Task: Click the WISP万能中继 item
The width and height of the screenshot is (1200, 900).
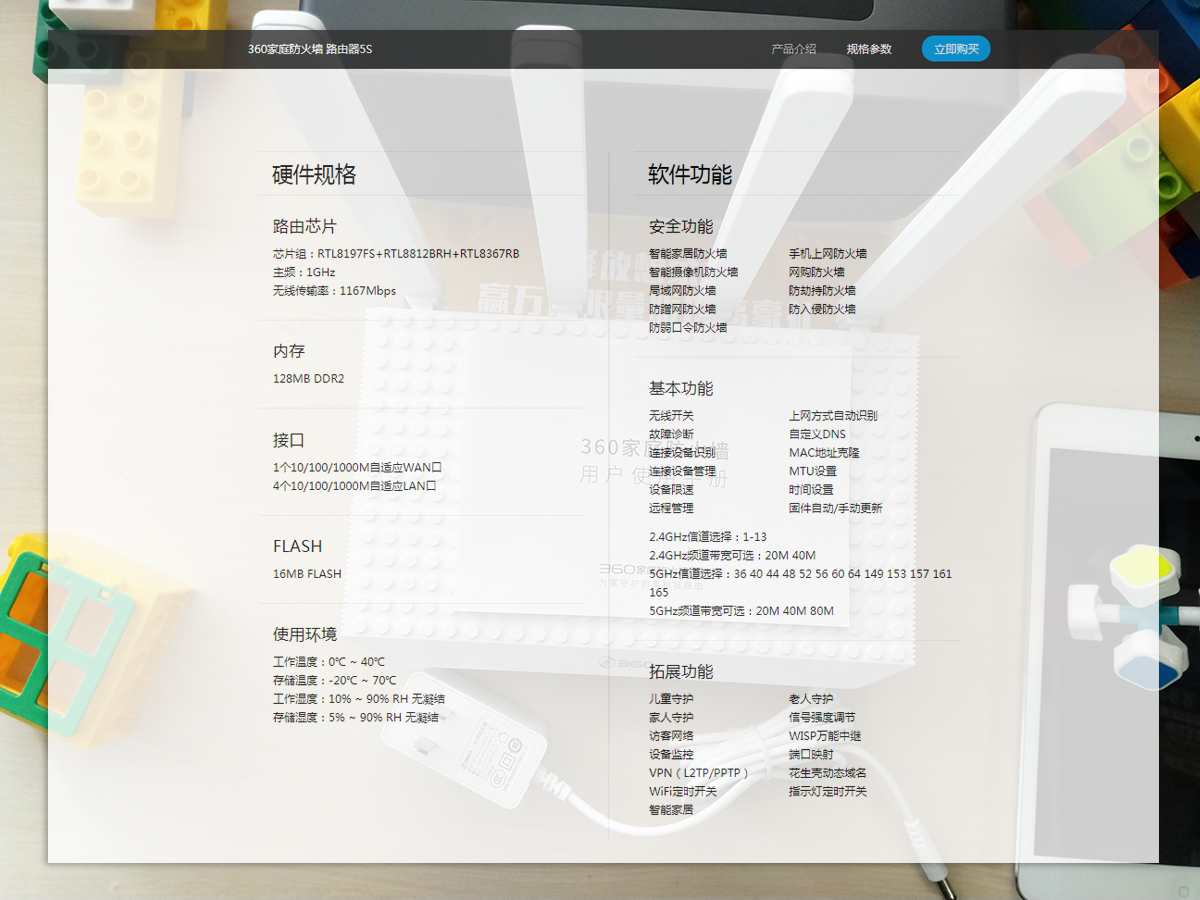Action: [825, 736]
